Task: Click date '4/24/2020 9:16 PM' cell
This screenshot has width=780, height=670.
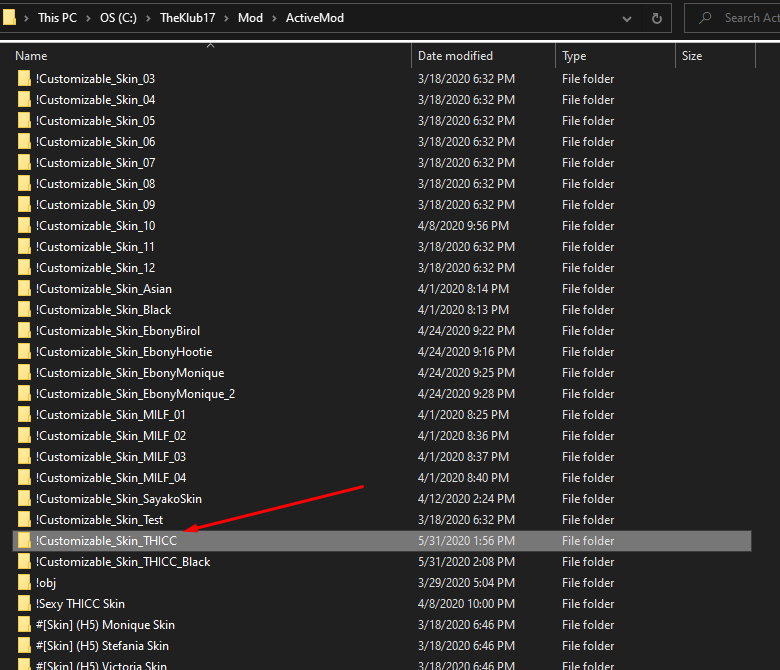Action: 466,352
